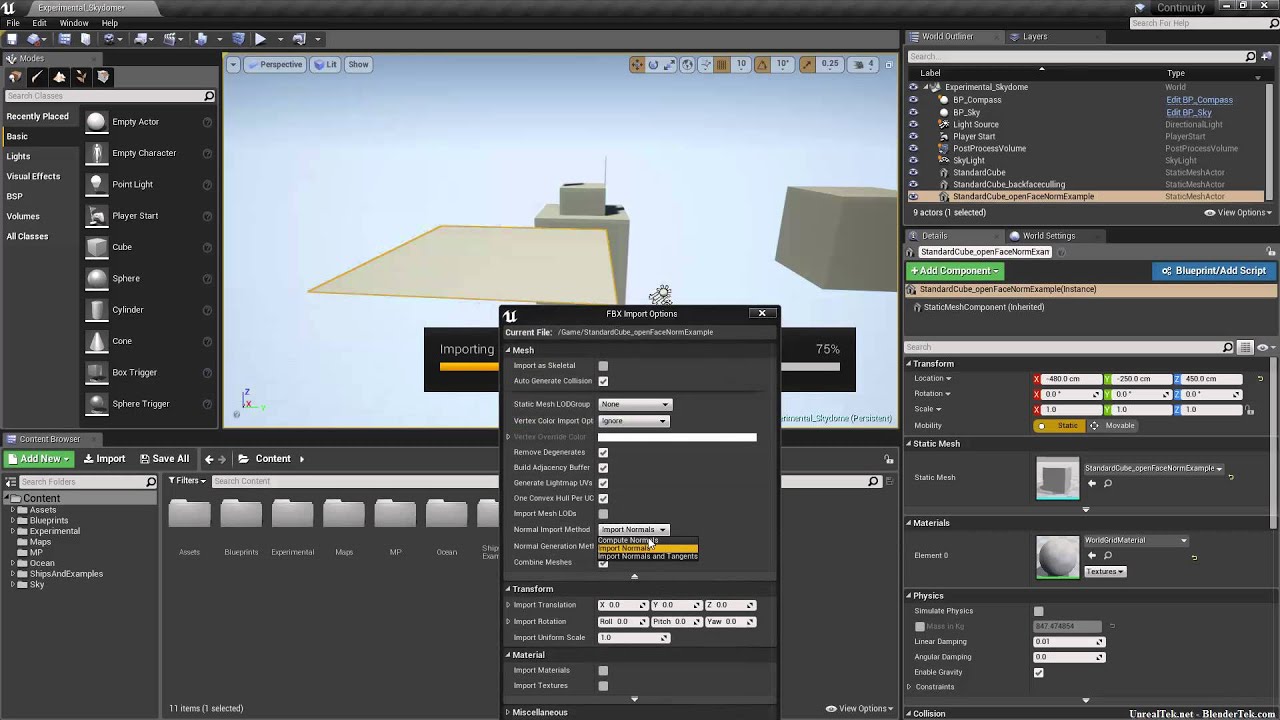
Task: Open Static Mesh LODGroup dropdown
Action: pyautogui.click(x=635, y=404)
